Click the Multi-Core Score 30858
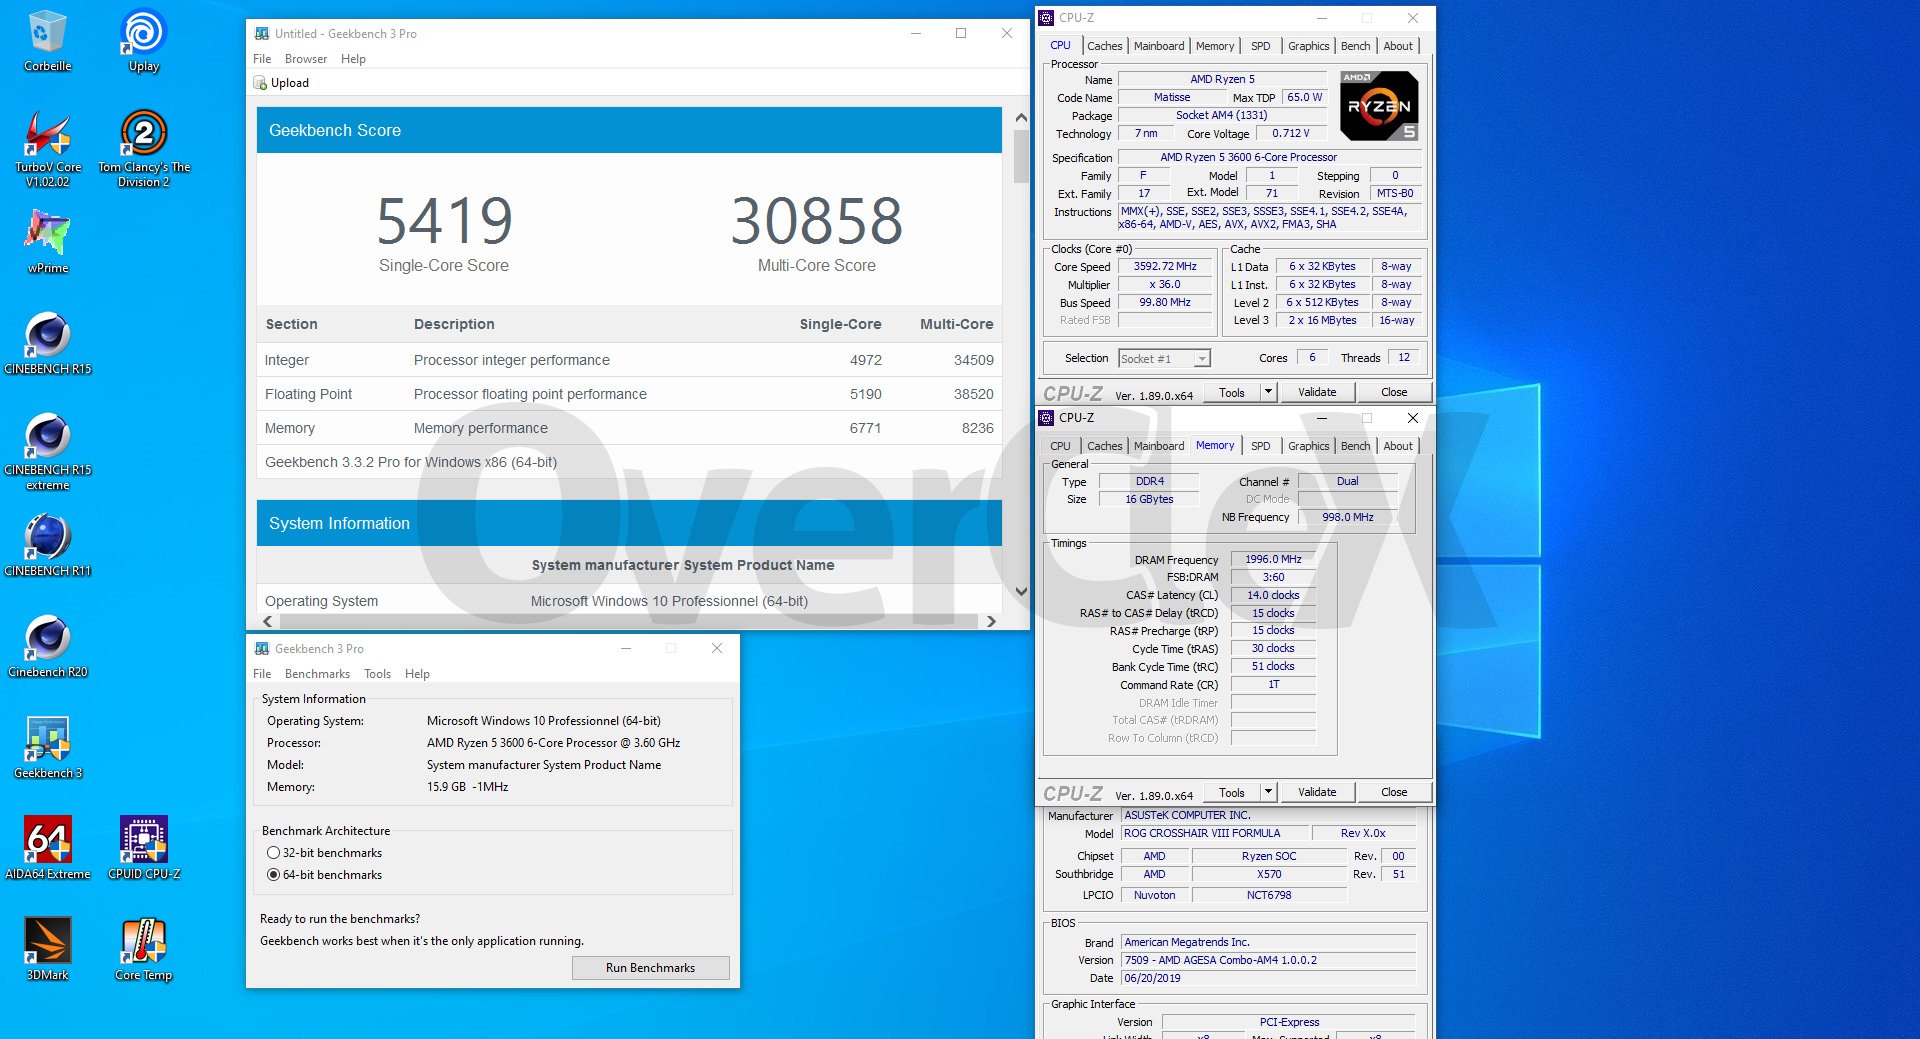This screenshot has width=1920, height=1039. coord(816,221)
